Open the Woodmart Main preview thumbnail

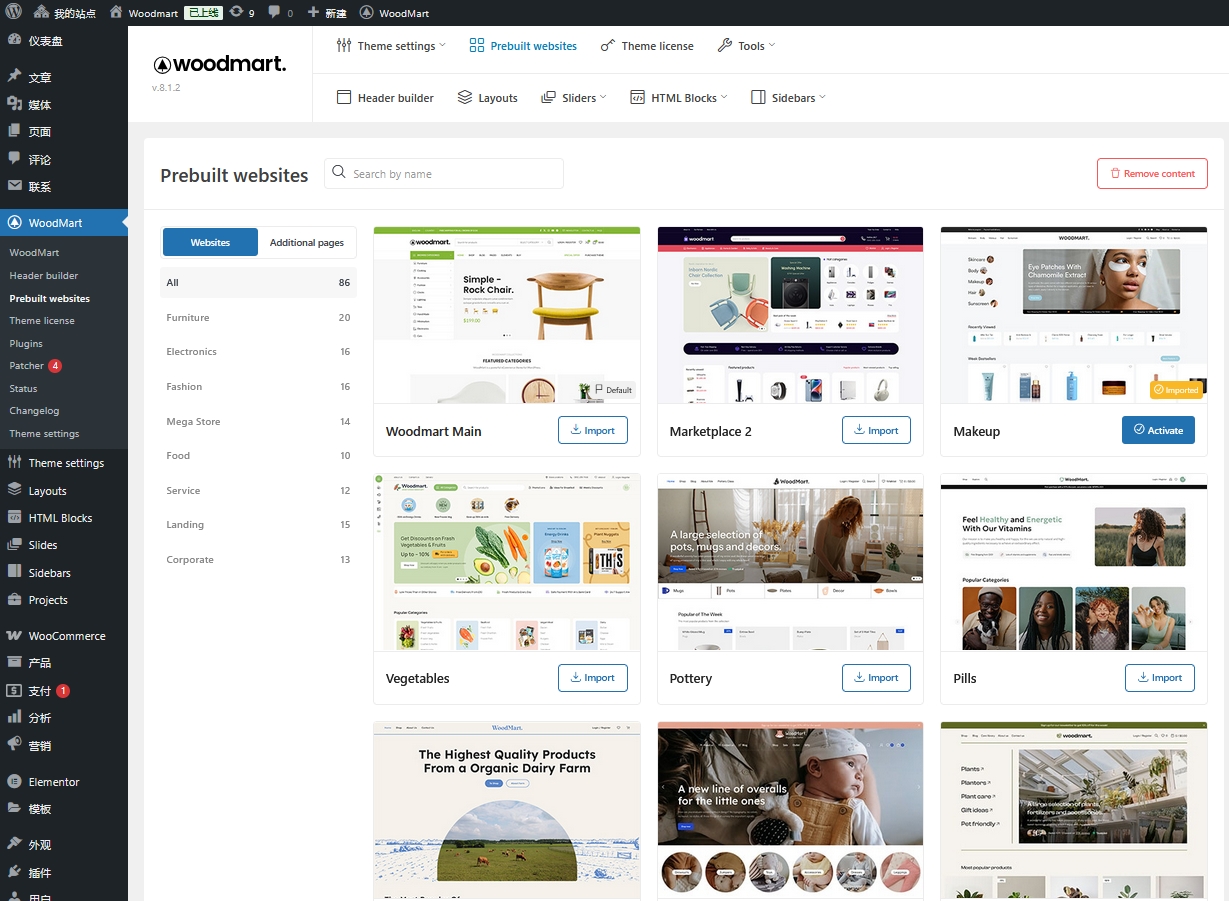point(507,315)
